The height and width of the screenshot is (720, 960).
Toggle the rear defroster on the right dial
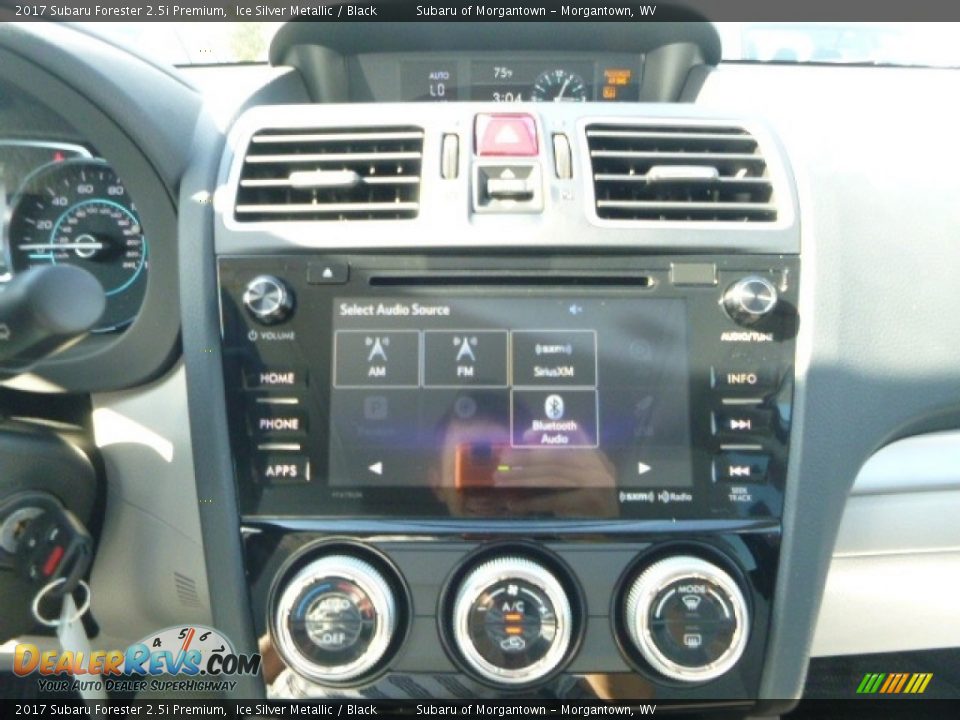pyautogui.click(x=691, y=639)
